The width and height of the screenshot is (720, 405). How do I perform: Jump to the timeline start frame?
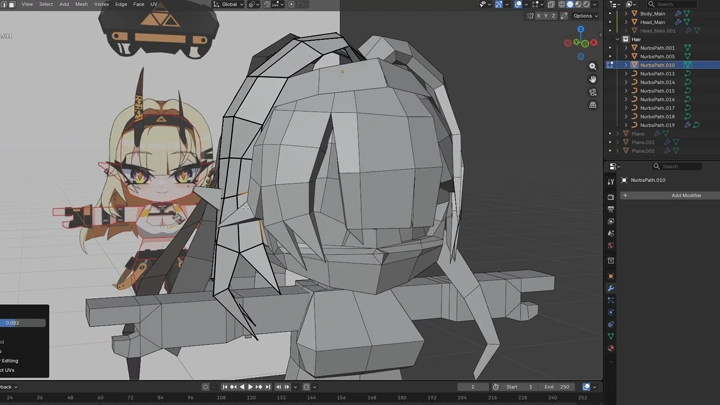point(225,387)
